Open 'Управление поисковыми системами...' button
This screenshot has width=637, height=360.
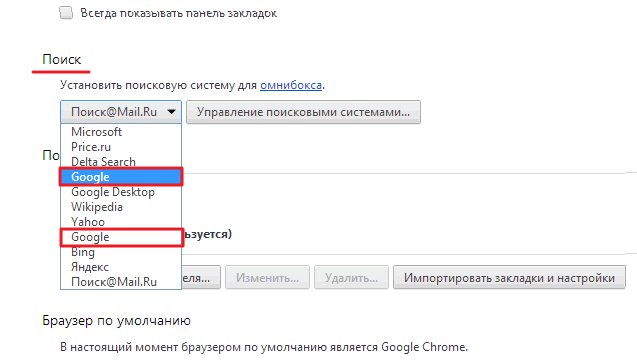pyautogui.click(x=303, y=112)
